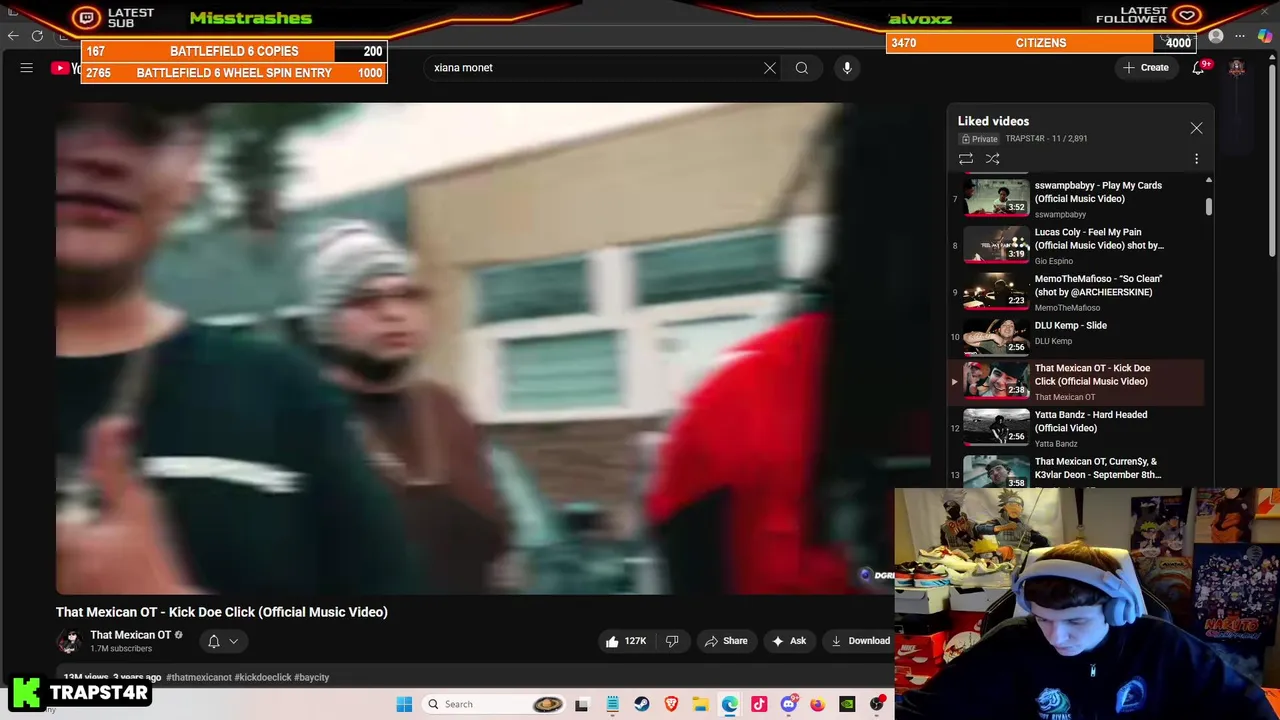Open the Copilot icon in browser toolbar

pyautogui.click(x=1265, y=36)
